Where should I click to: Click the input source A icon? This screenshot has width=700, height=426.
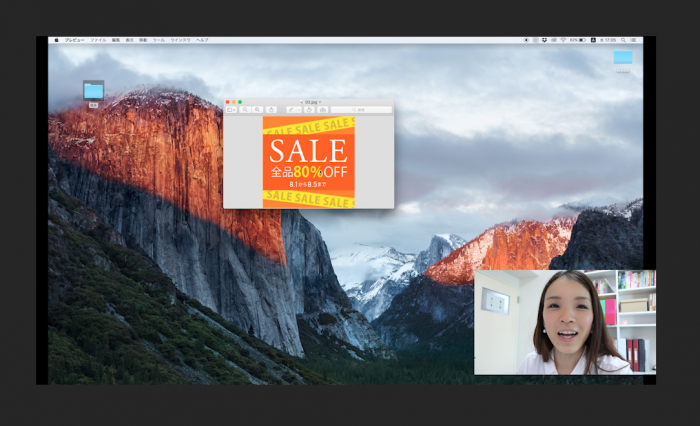[x=593, y=40]
